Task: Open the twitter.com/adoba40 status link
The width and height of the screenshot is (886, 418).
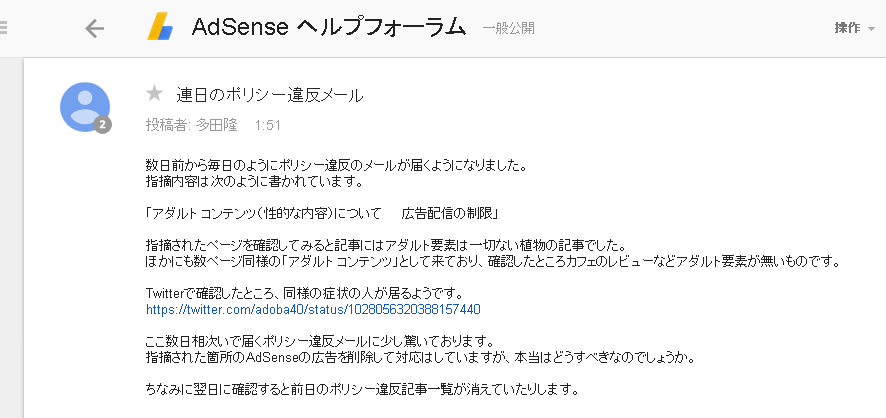Action: [313, 310]
